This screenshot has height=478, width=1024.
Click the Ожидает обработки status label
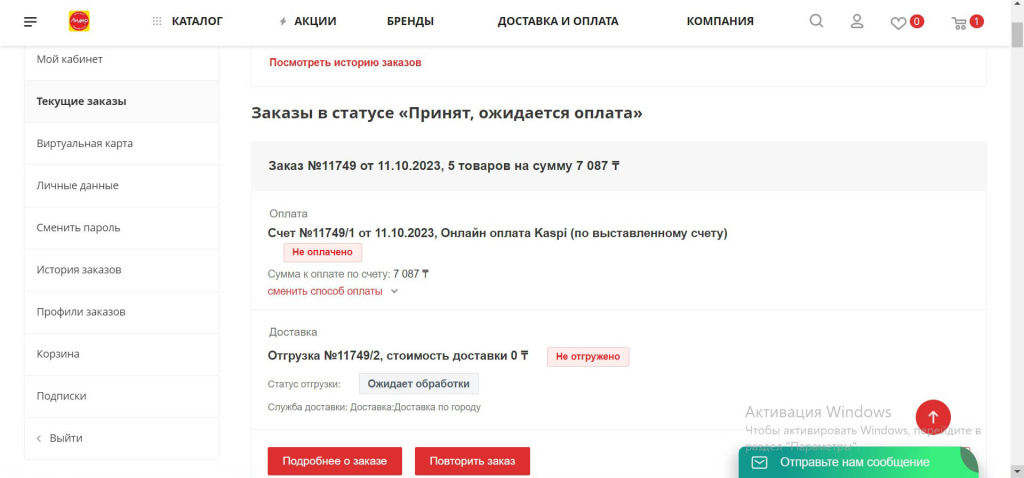click(x=419, y=384)
